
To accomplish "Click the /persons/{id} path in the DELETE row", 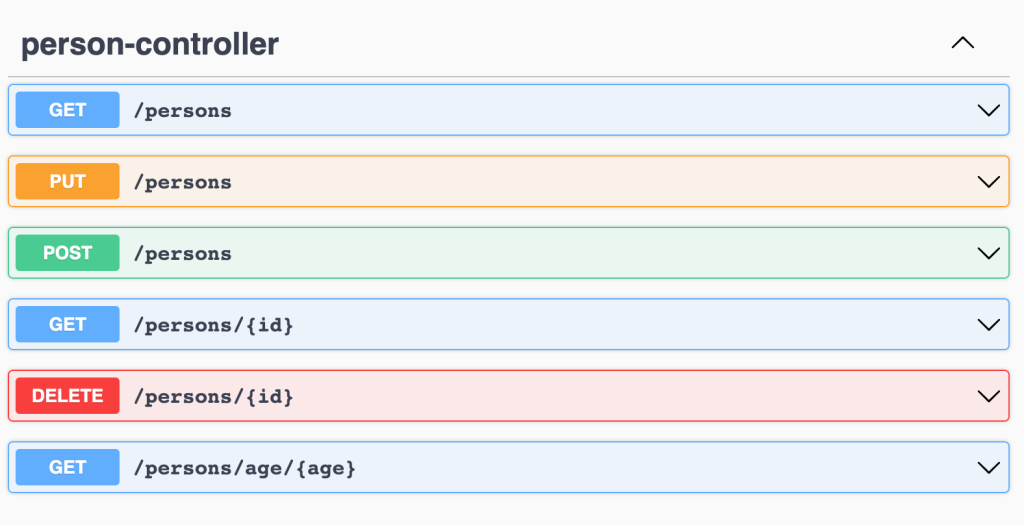I will [214, 397].
